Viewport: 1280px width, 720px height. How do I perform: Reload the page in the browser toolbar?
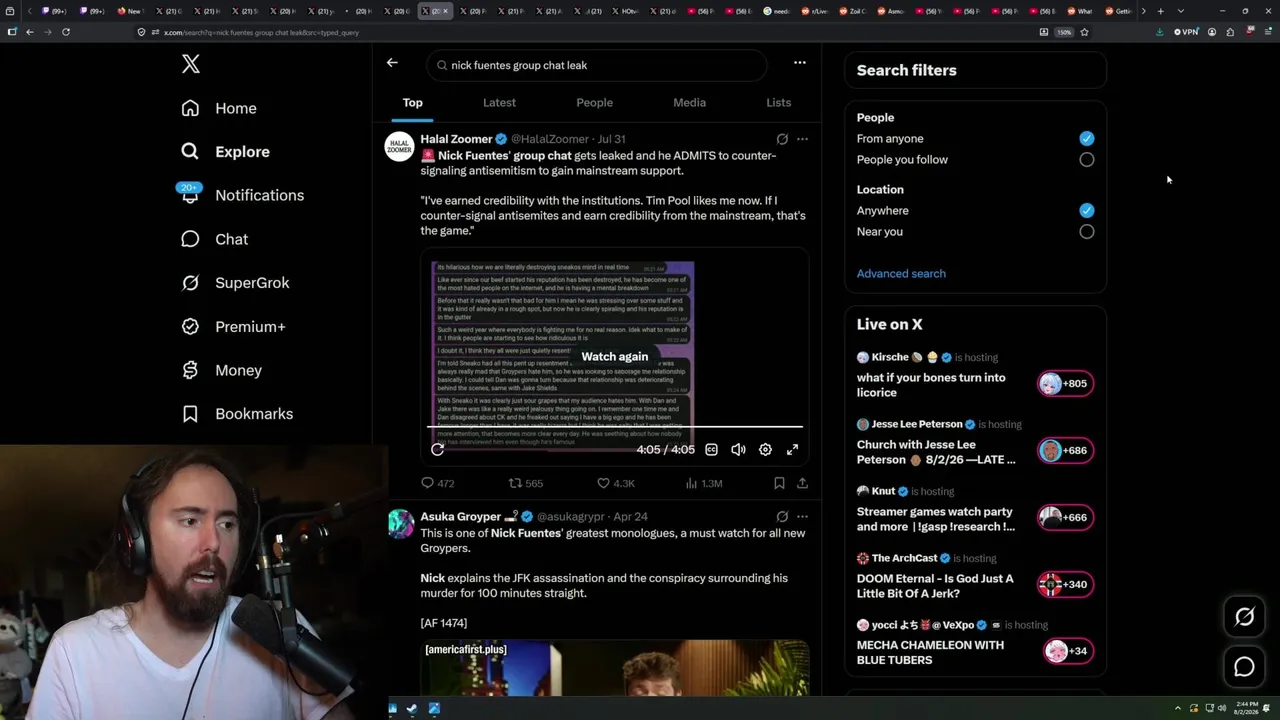point(66,32)
